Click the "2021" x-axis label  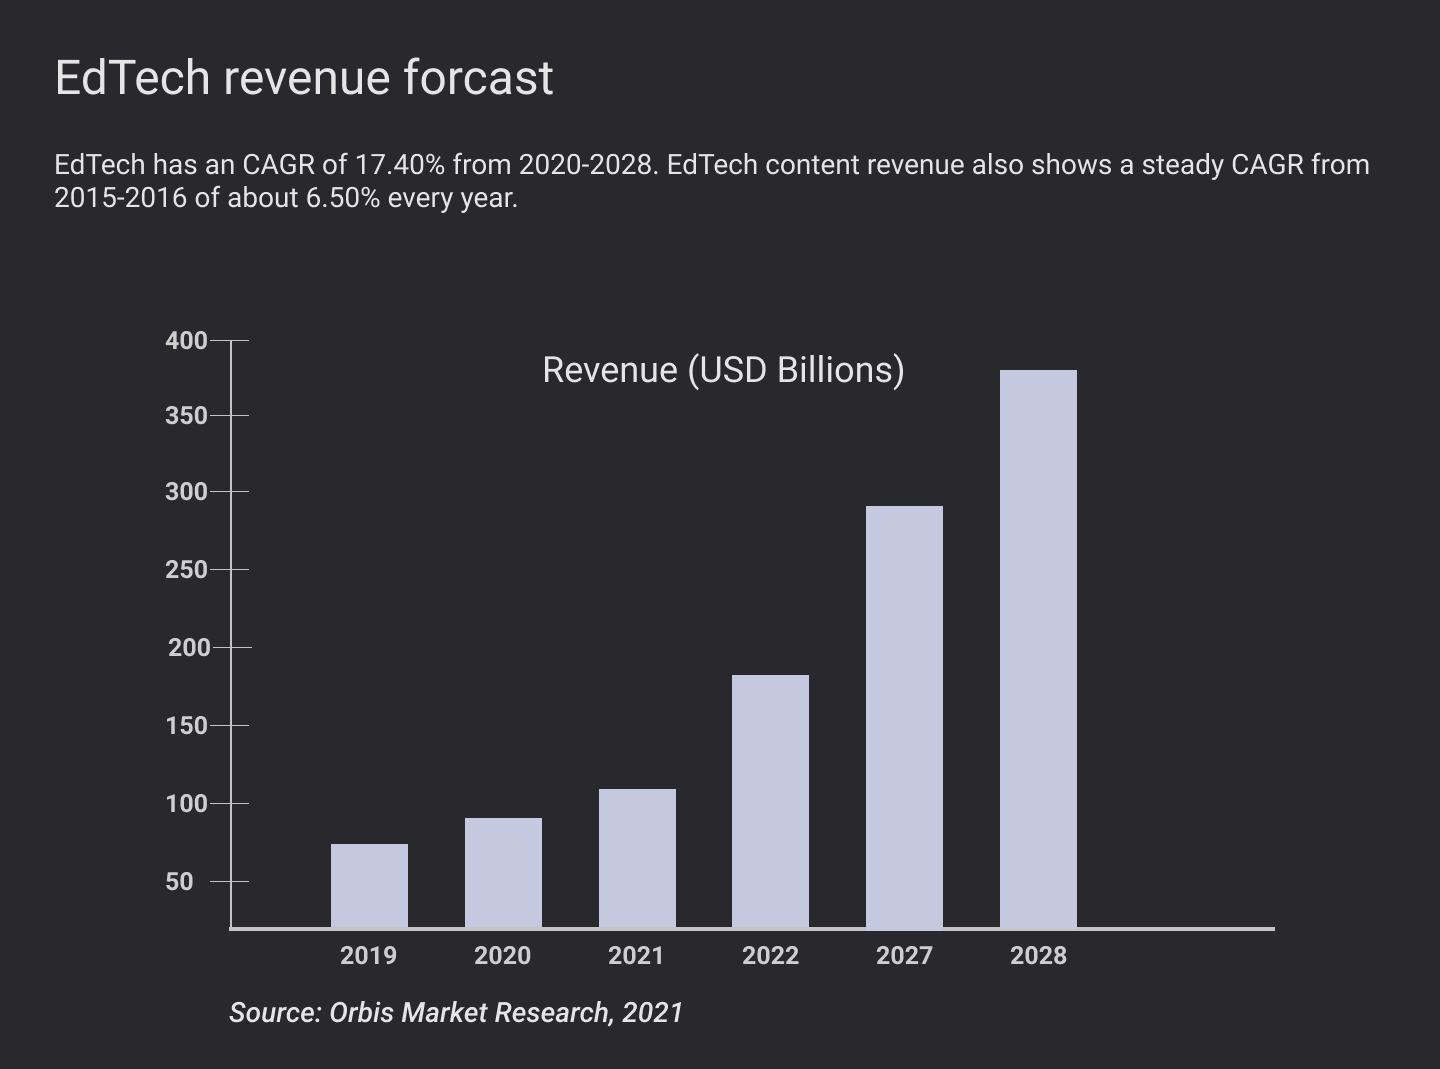tap(636, 956)
